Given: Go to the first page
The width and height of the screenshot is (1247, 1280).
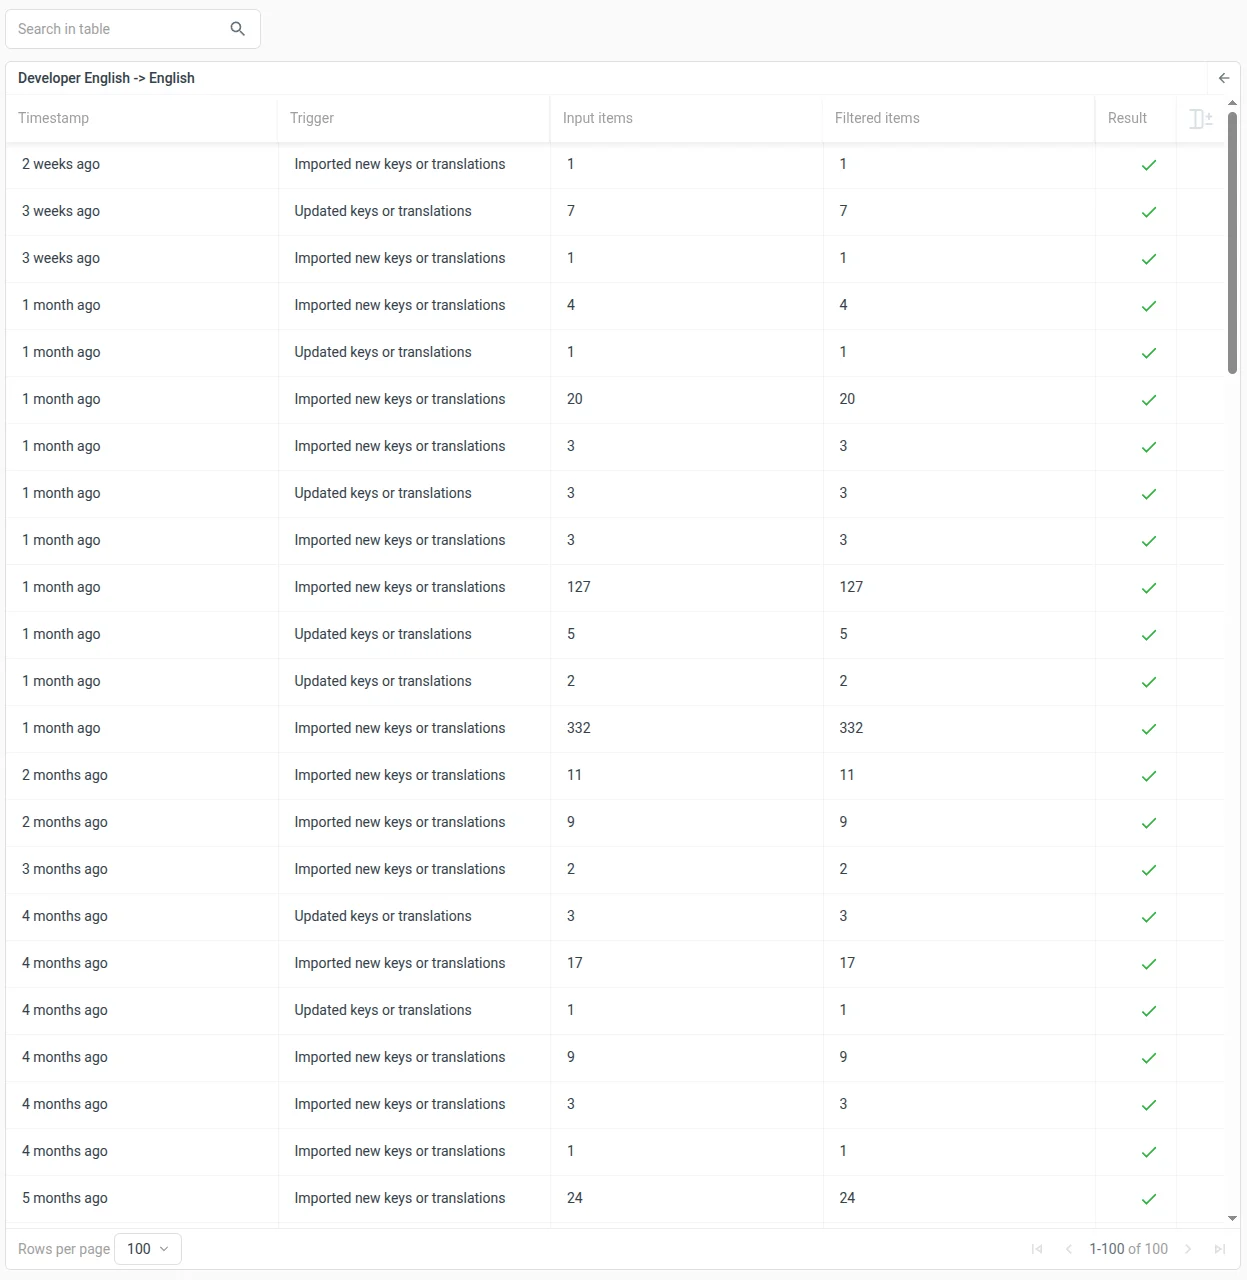Looking at the screenshot, I should pyautogui.click(x=1037, y=1249).
